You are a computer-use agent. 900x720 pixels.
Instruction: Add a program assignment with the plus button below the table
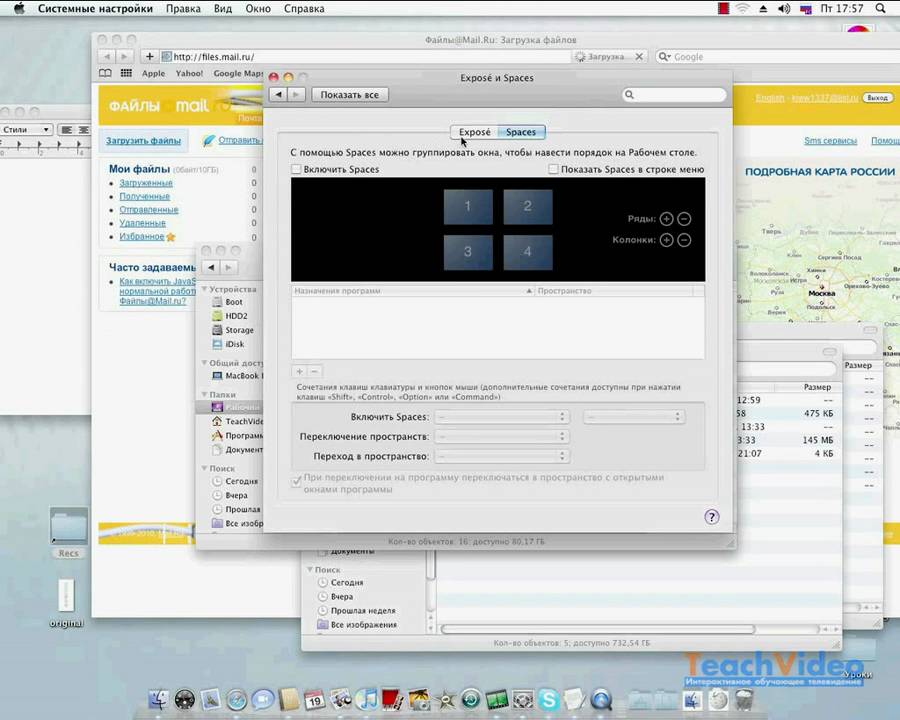[x=299, y=371]
